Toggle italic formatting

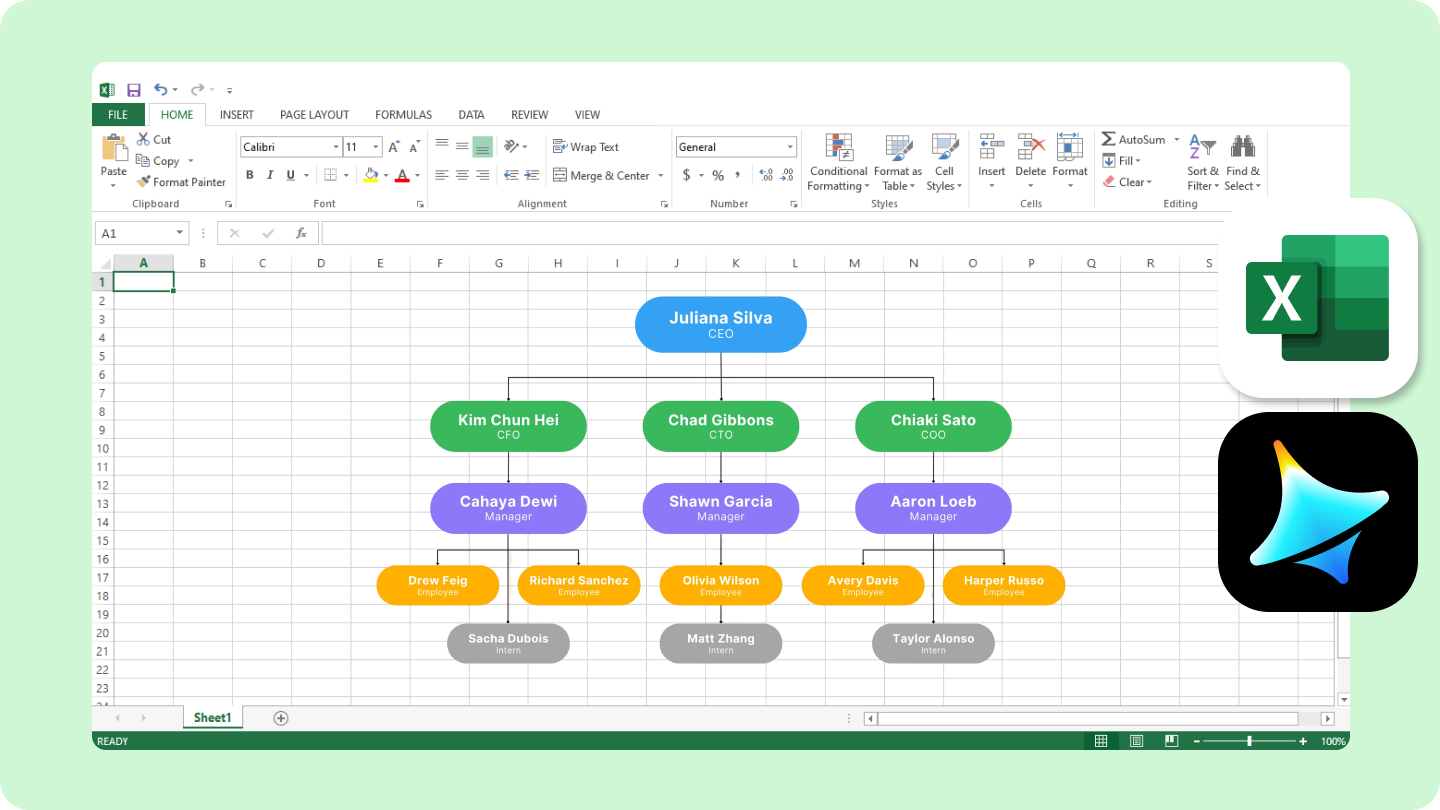point(268,175)
